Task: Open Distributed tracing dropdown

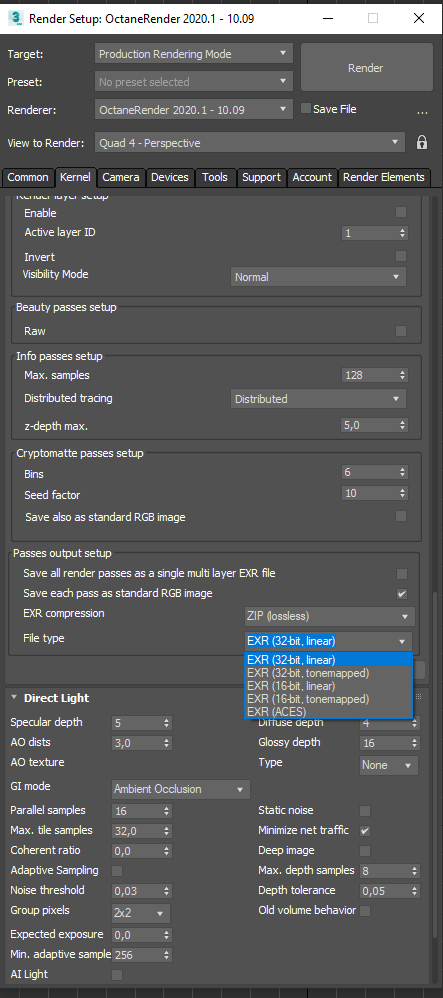Action: 318,399
